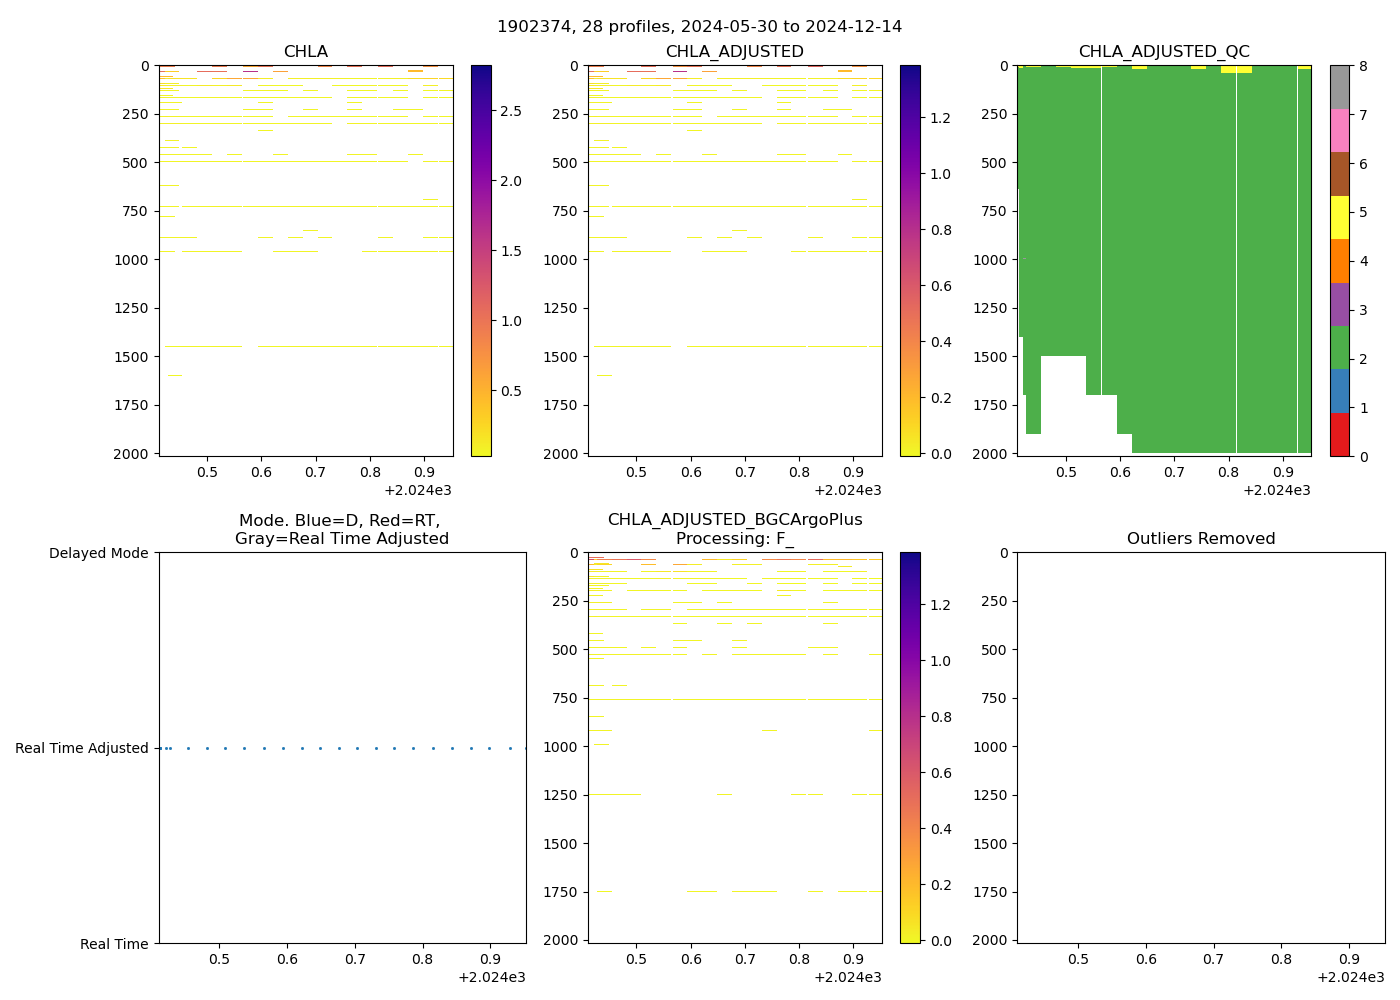Click the CHLA subplot title
Screen dimensions: 1400x1000
click(x=305, y=51)
